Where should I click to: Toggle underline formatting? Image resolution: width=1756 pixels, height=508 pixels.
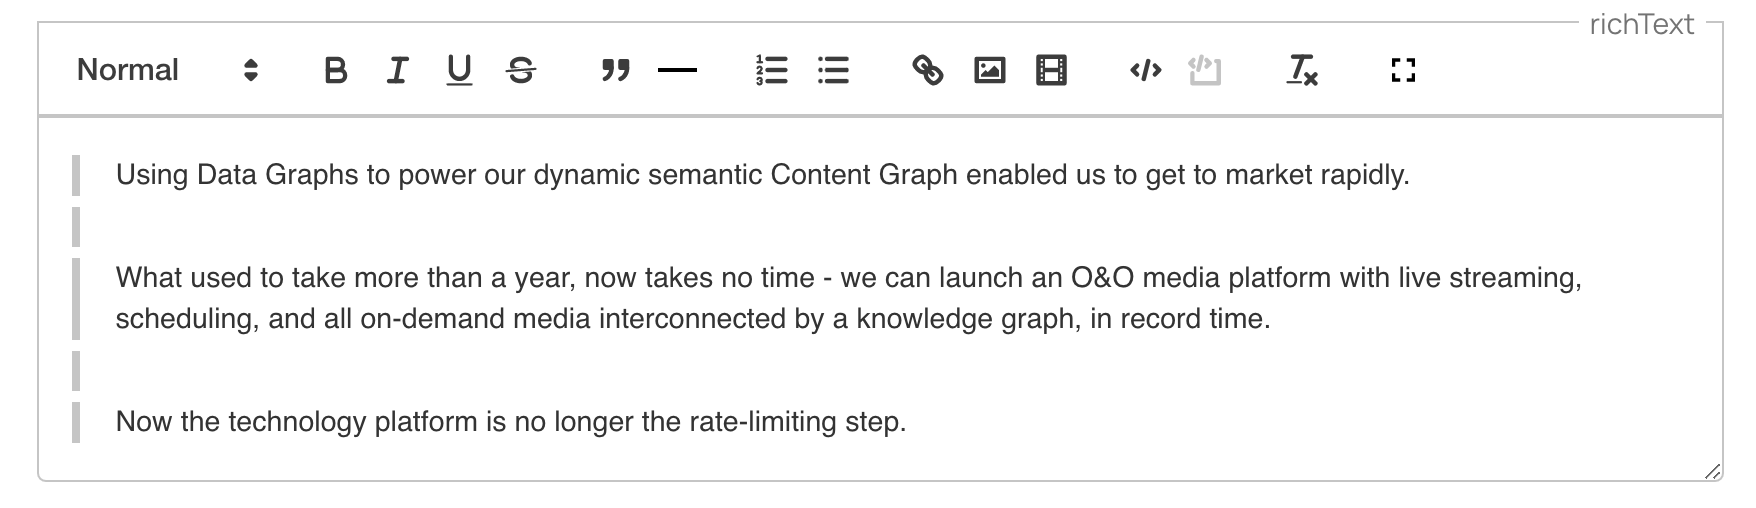459,70
